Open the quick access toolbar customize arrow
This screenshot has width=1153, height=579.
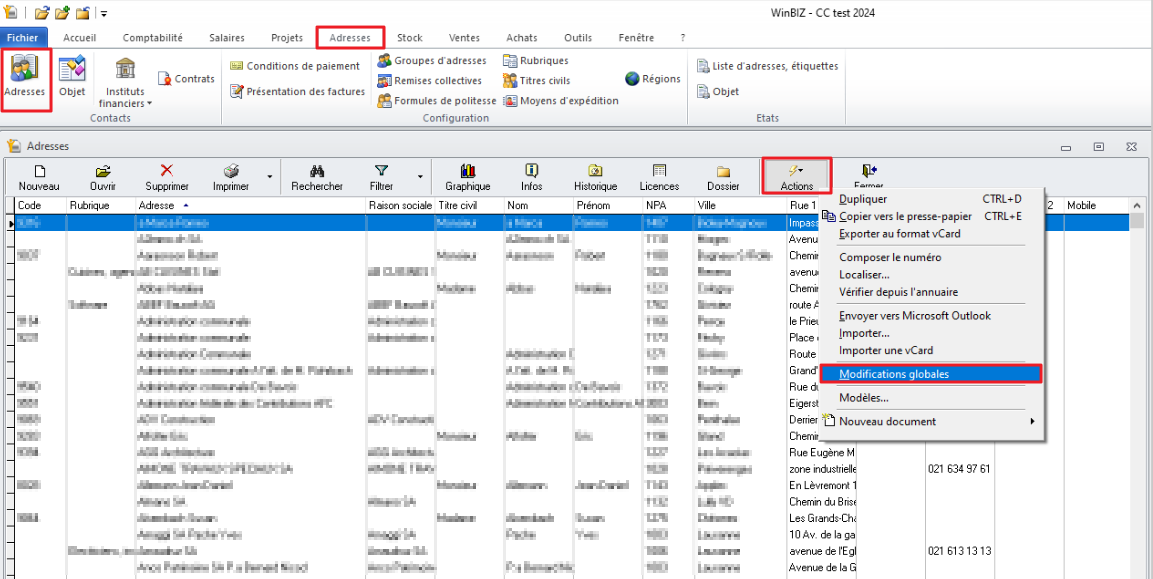tap(104, 13)
